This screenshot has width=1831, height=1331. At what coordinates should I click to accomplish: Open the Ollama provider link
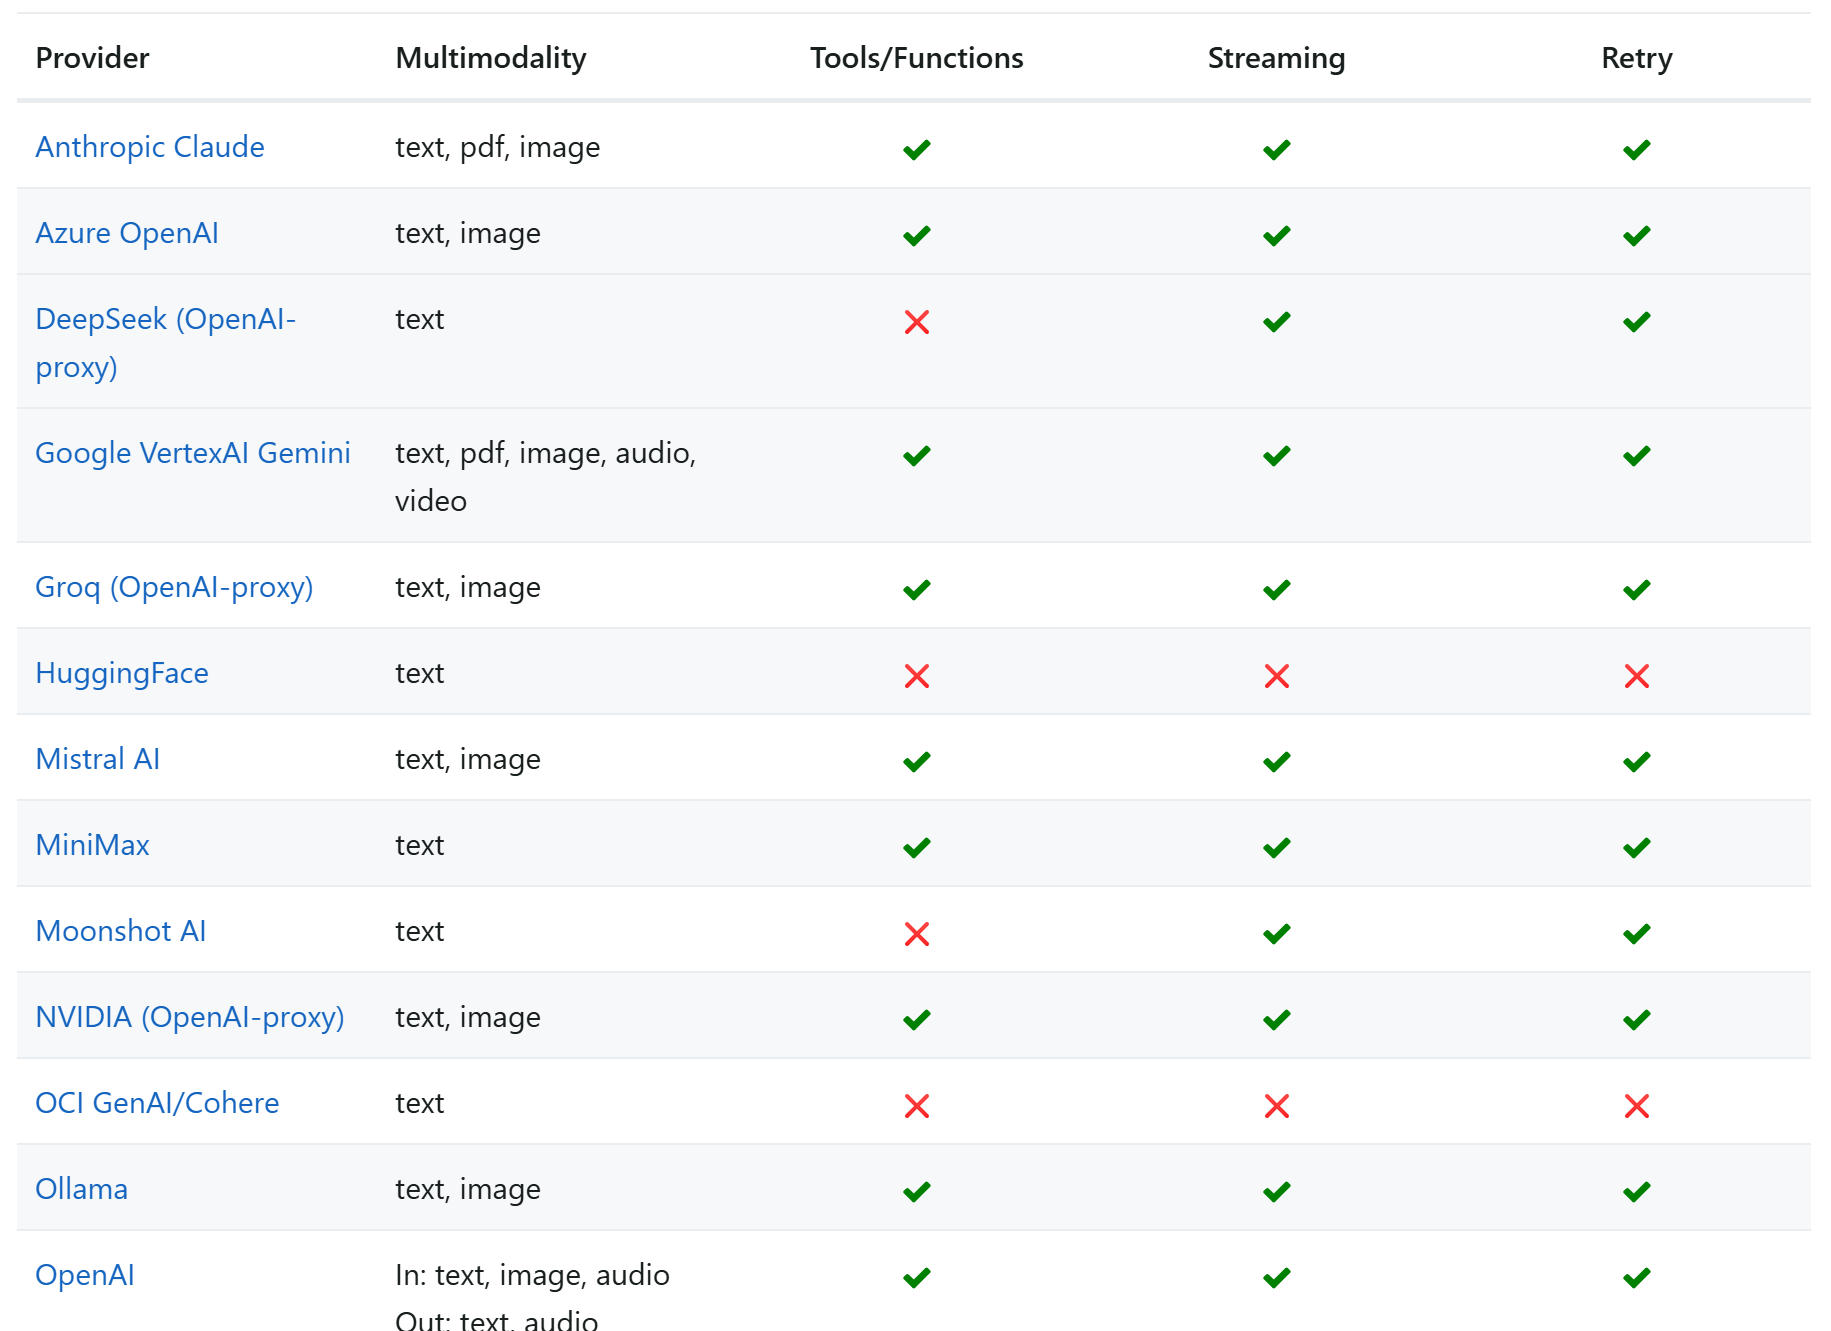tap(82, 1189)
